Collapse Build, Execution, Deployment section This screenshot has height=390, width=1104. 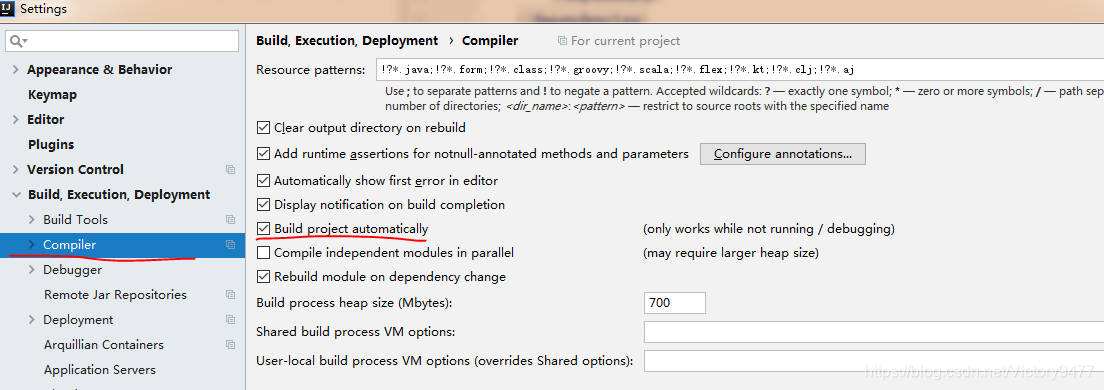click(15, 195)
